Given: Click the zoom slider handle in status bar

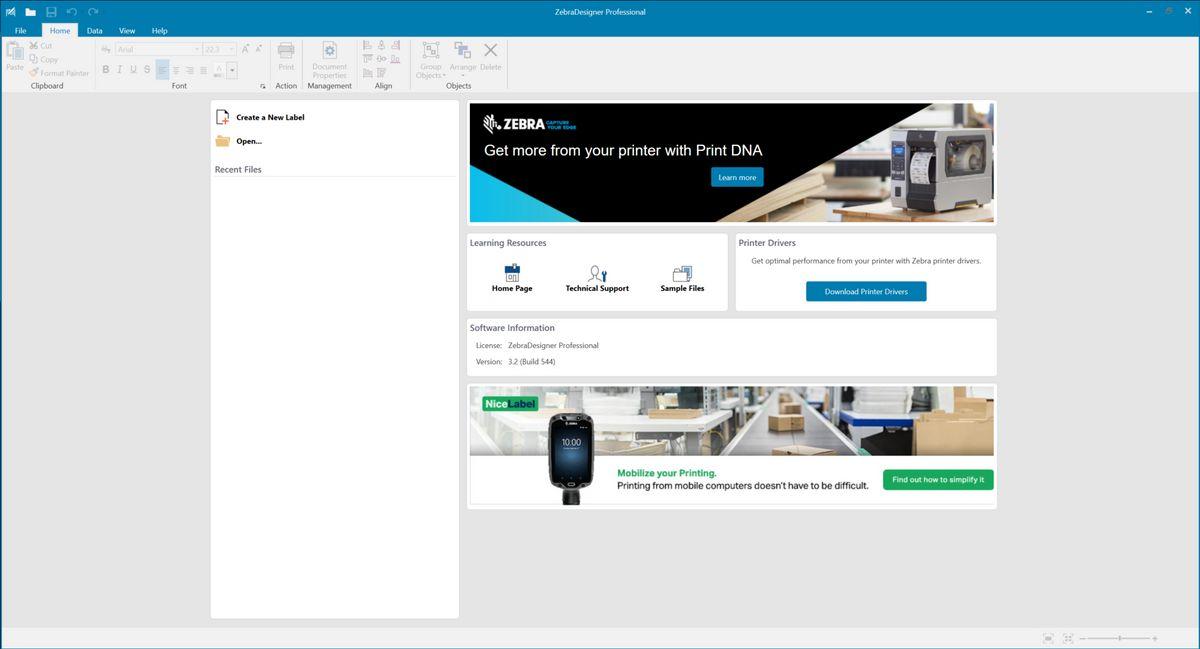Looking at the screenshot, I should point(1120,638).
